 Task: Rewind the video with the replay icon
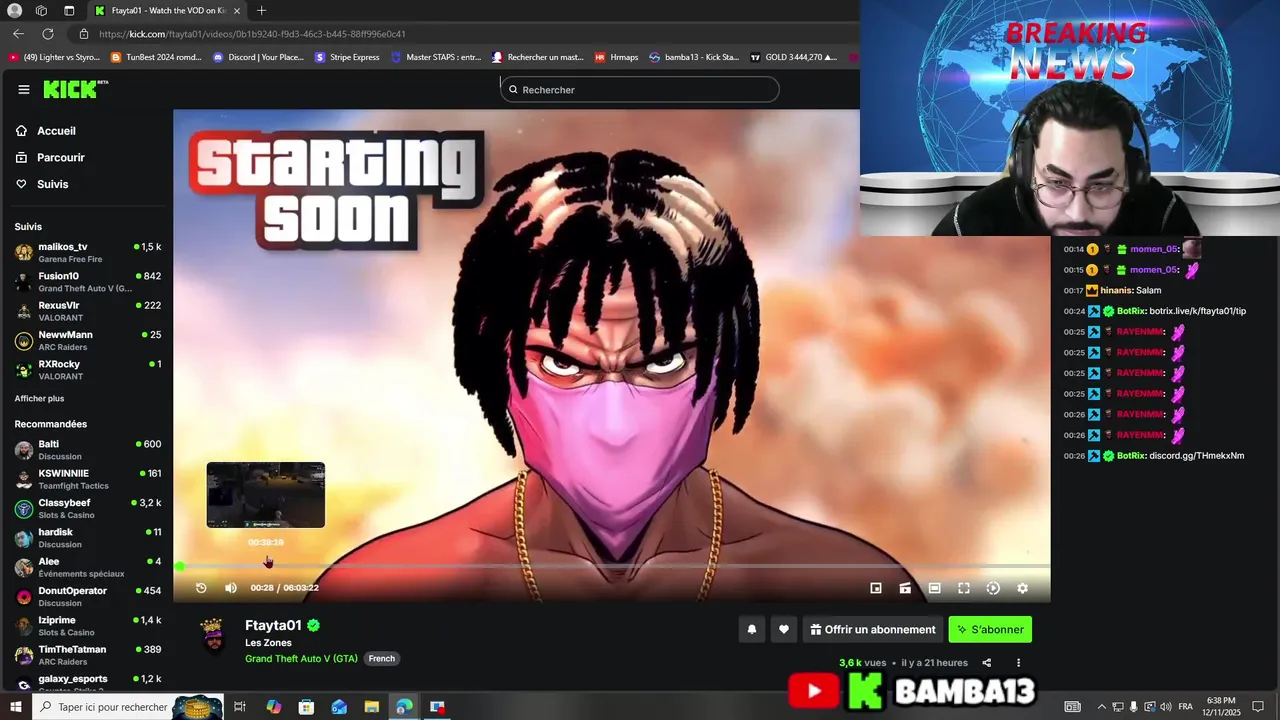[201, 588]
